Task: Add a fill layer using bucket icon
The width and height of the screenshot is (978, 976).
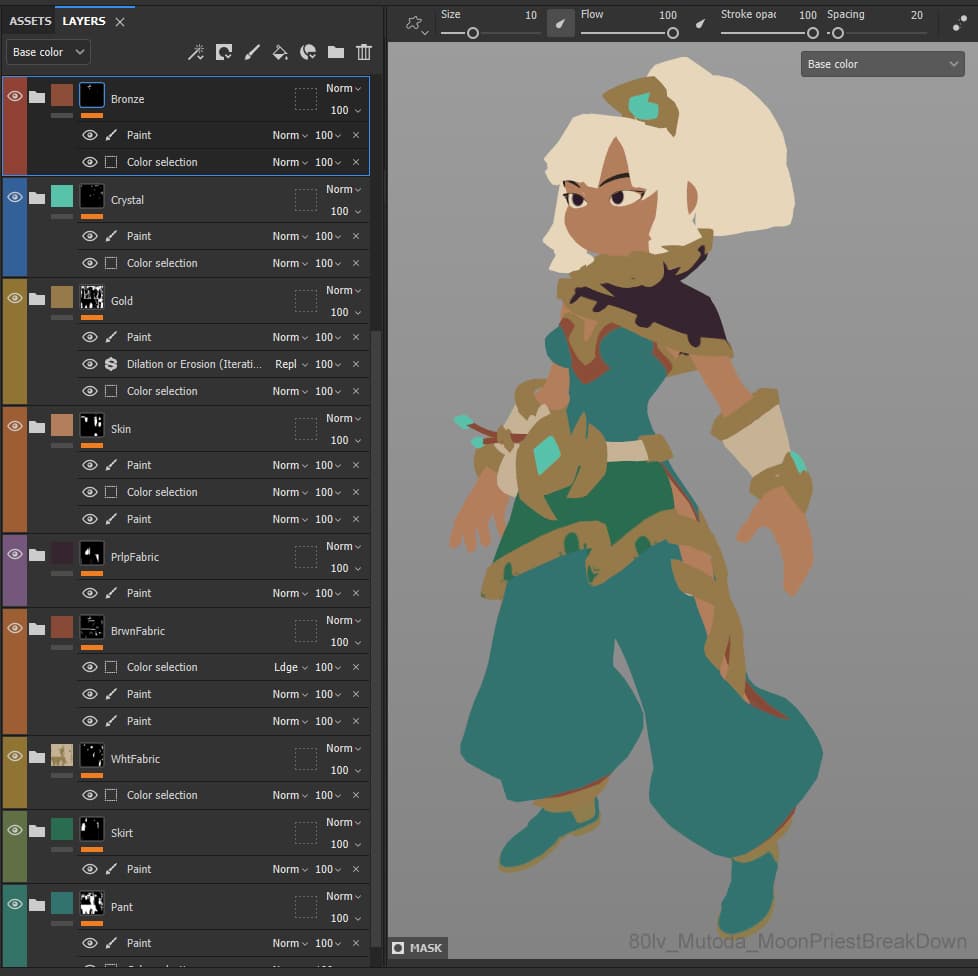Action: point(280,52)
